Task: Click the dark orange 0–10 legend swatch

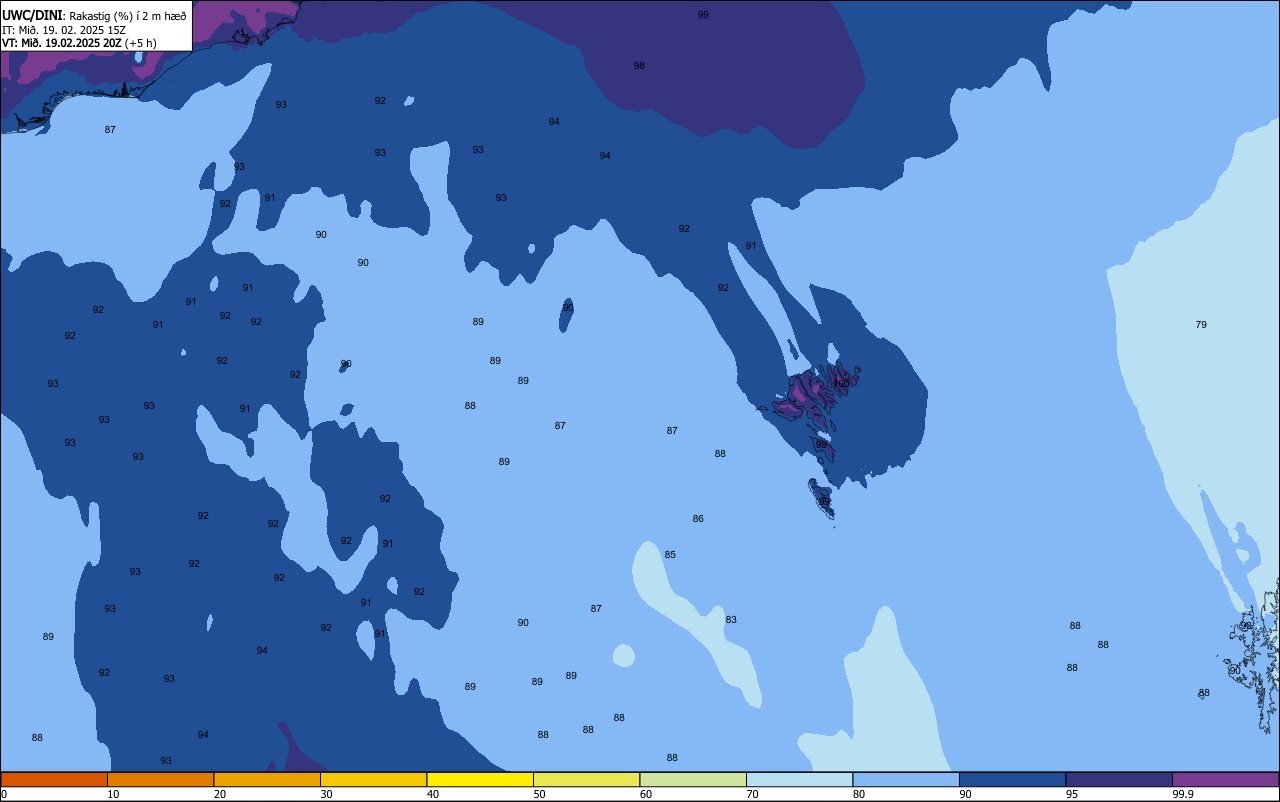Action: [54, 779]
